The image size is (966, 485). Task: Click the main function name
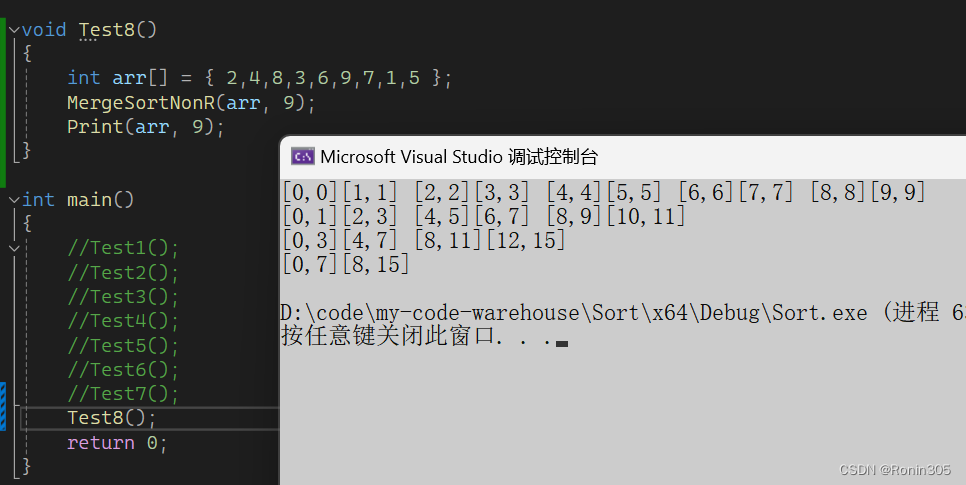point(89,200)
